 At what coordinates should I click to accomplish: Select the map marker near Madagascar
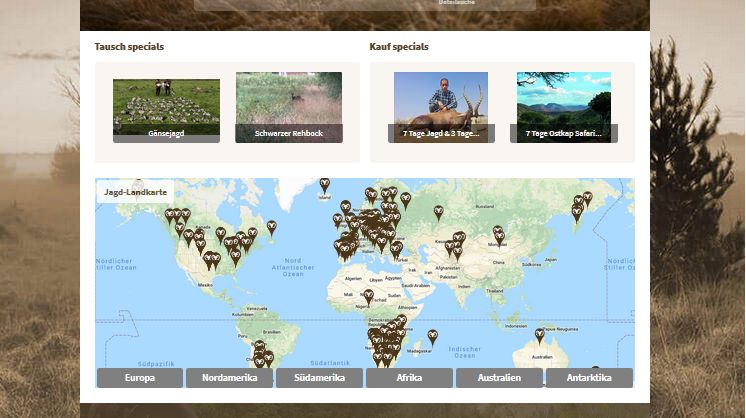432,337
